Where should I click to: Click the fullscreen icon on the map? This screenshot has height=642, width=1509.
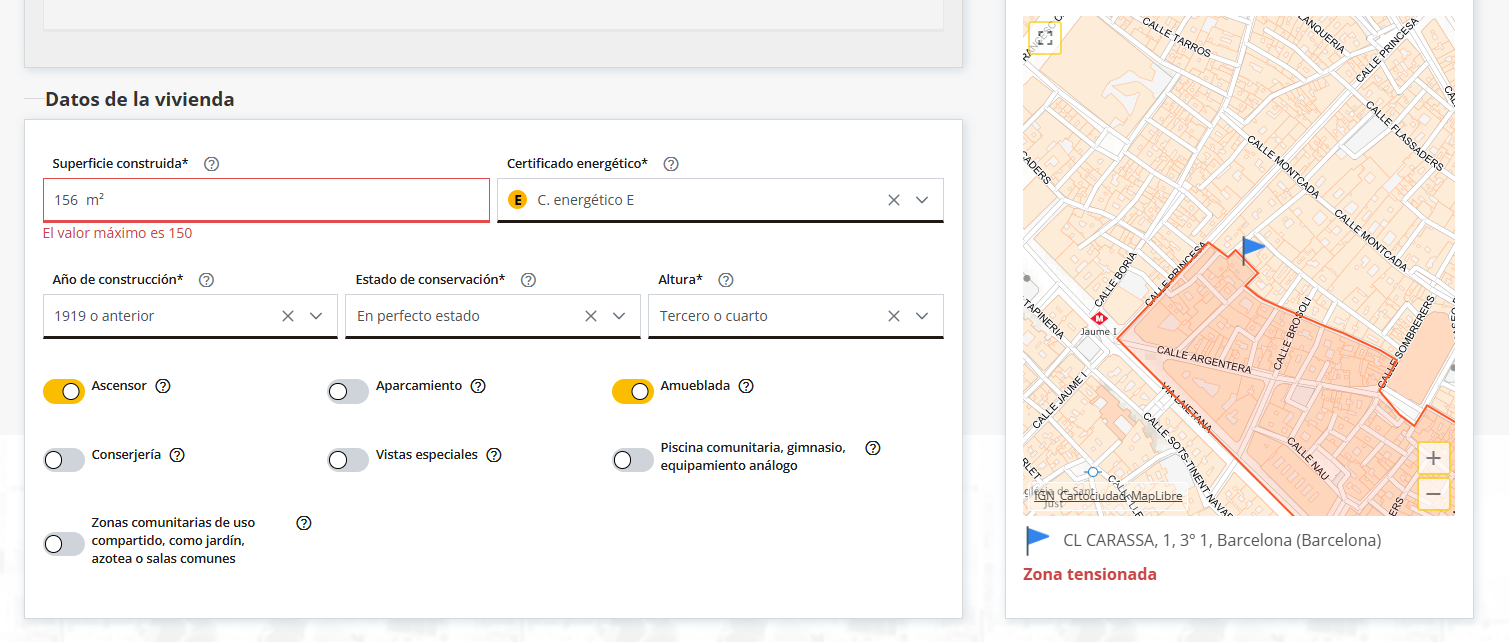click(1045, 38)
